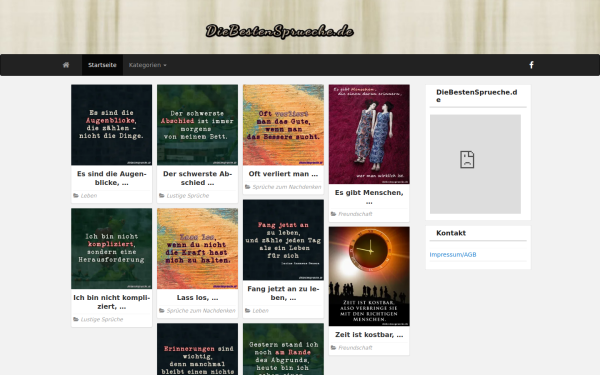Select the Startseite nav item
The image size is (600, 375).
[x=102, y=65]
